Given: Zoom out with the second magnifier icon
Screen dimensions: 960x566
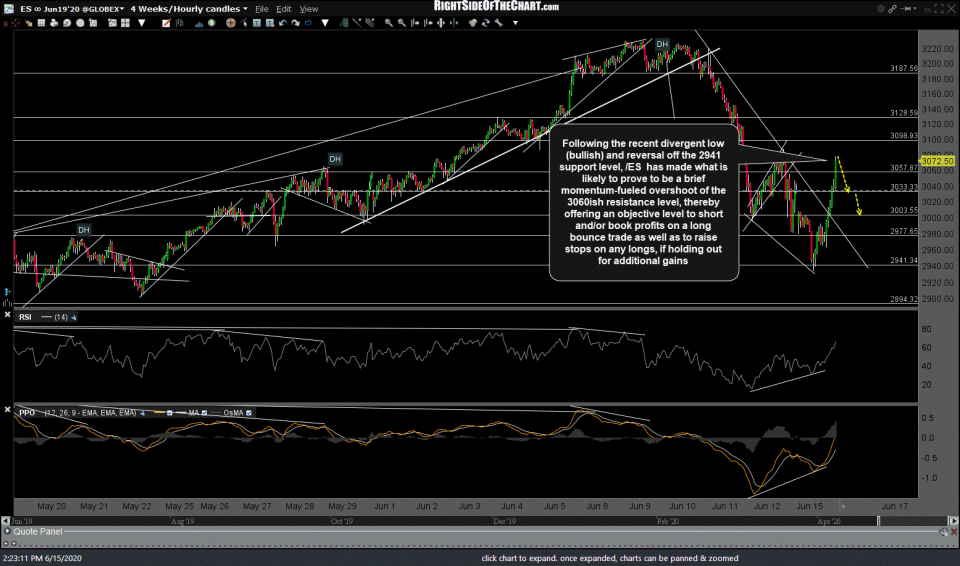Looking at the screenshot, I should [x=401, y=23].
